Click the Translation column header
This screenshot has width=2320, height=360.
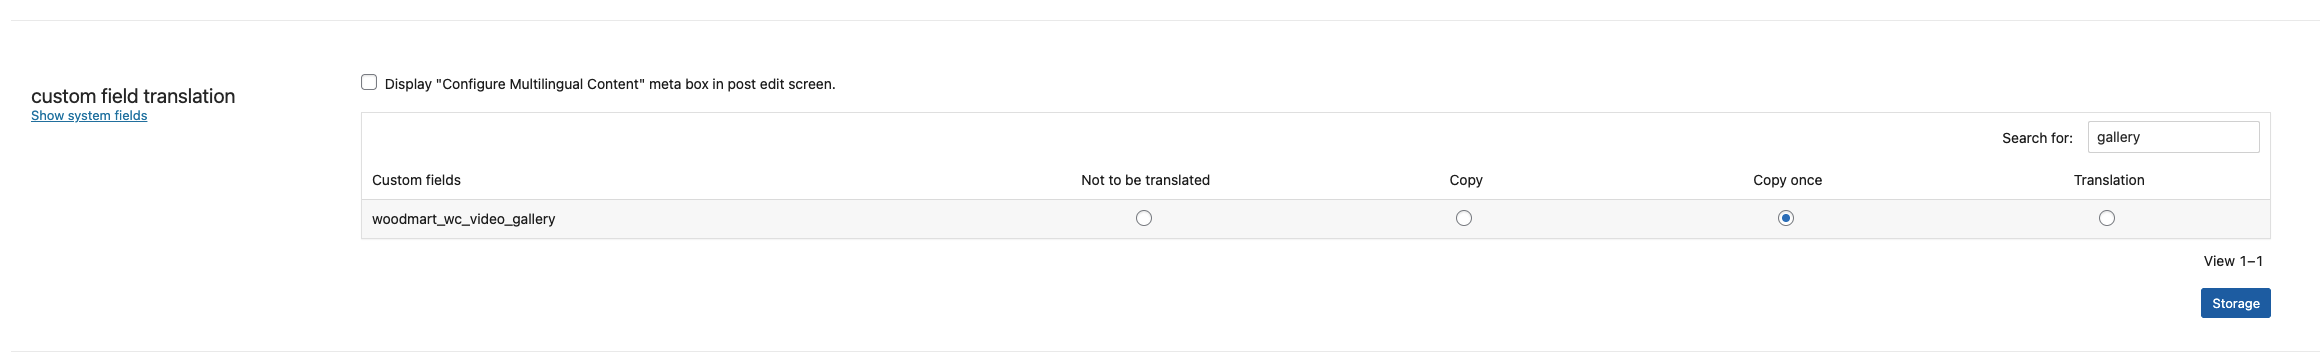(x=2109, y=180)
